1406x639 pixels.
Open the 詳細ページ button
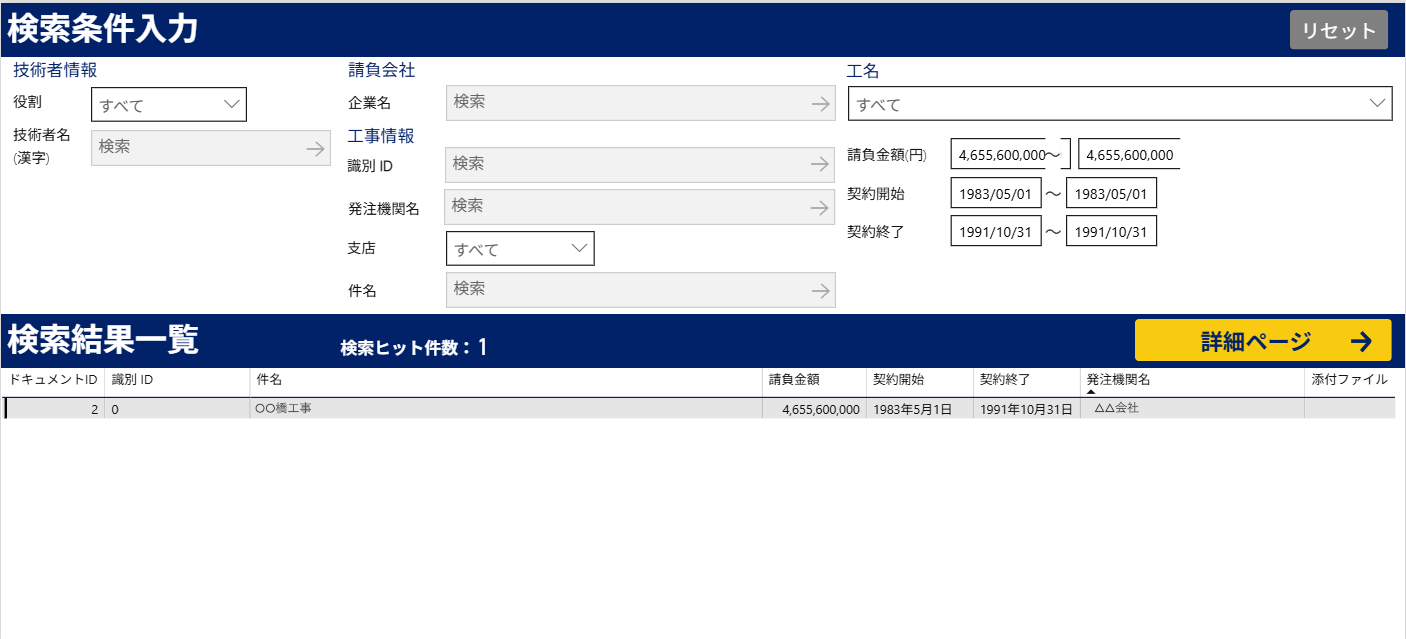coord(1262,341)
